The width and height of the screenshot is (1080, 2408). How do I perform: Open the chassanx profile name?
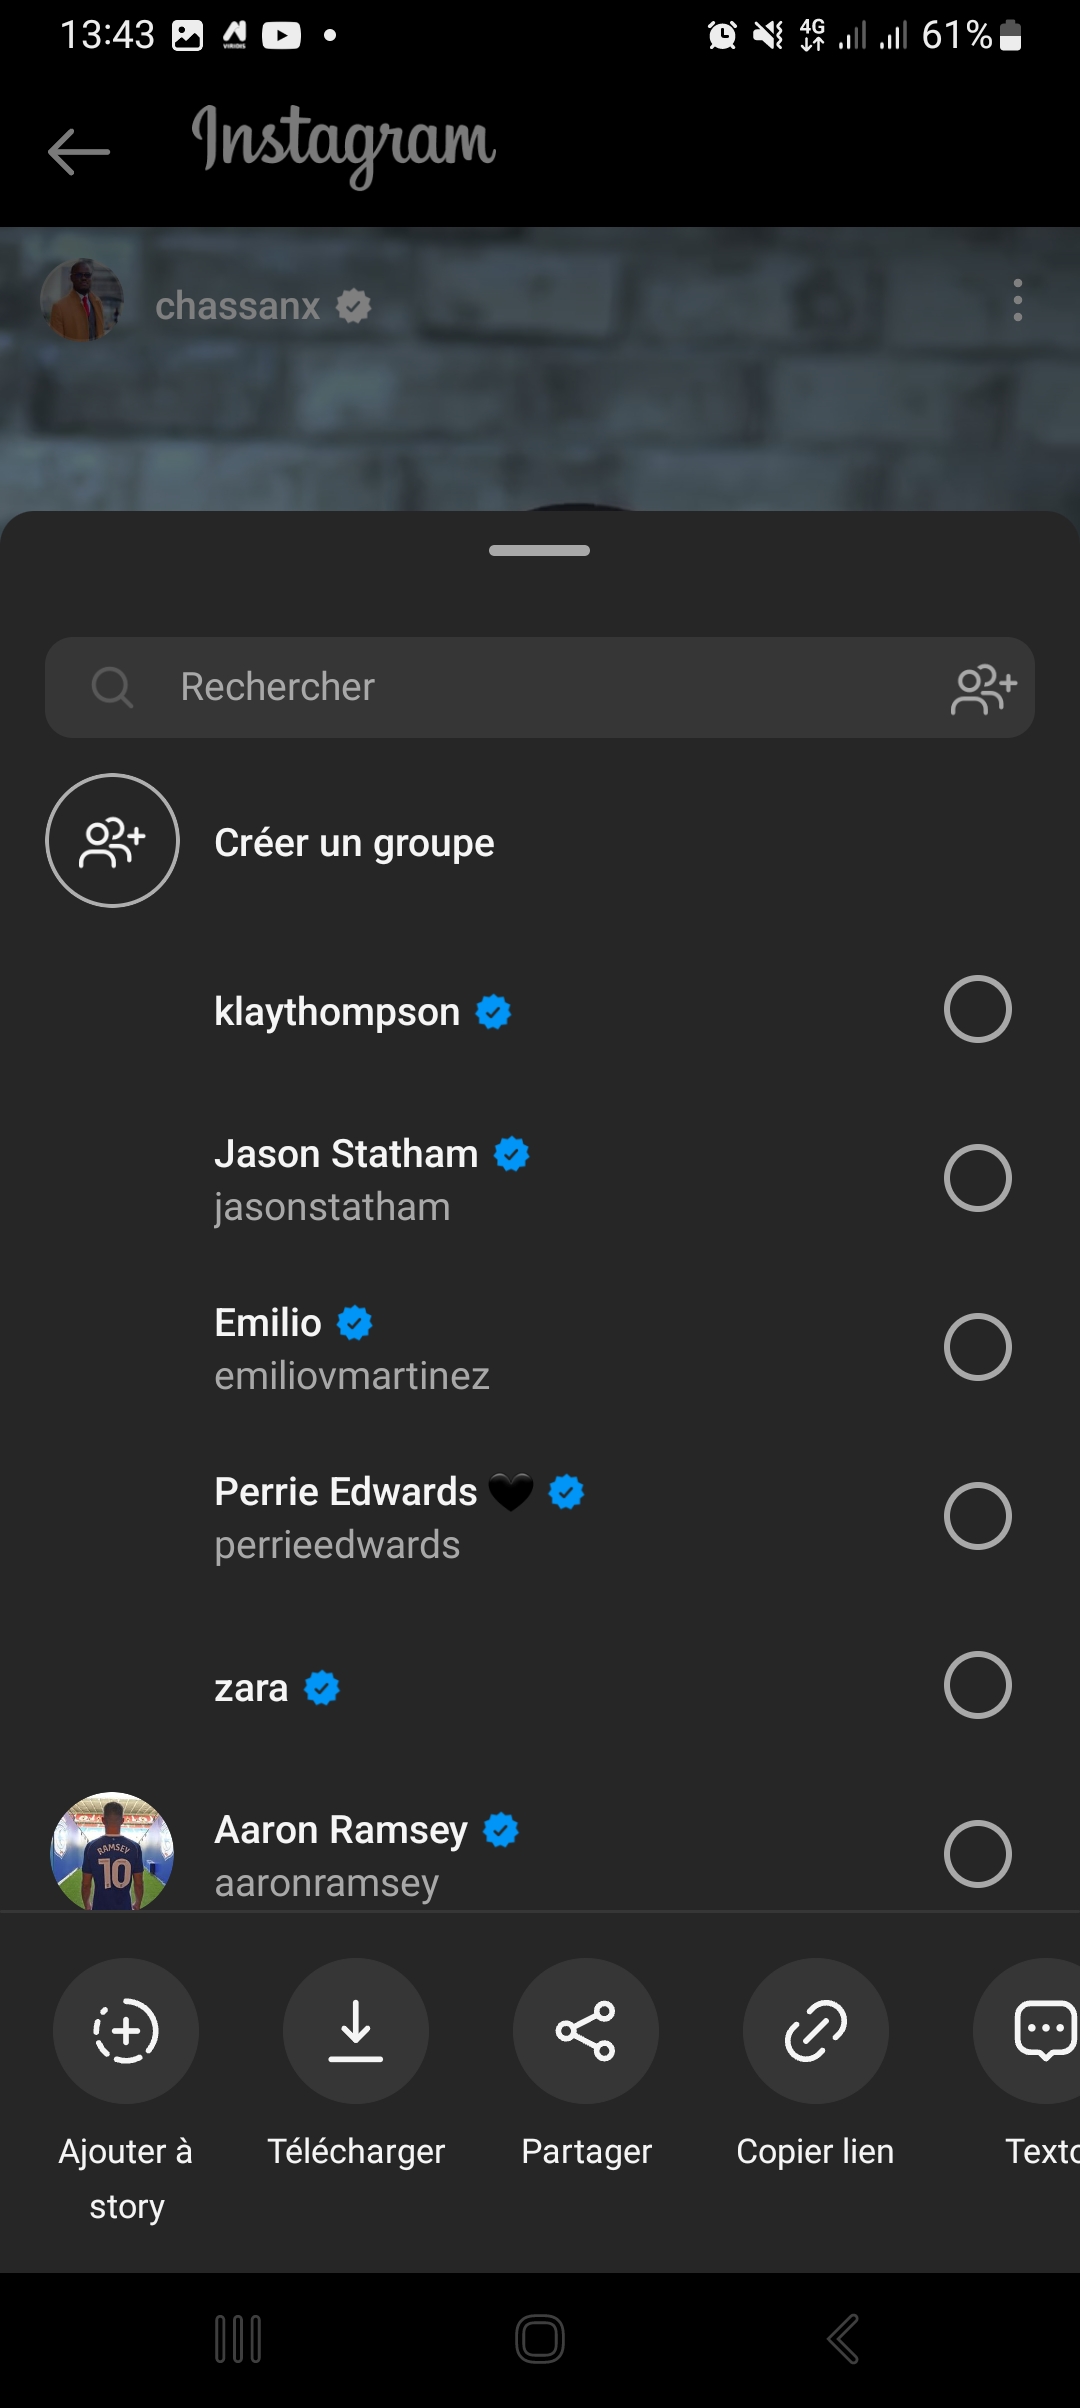pos(237,306)
